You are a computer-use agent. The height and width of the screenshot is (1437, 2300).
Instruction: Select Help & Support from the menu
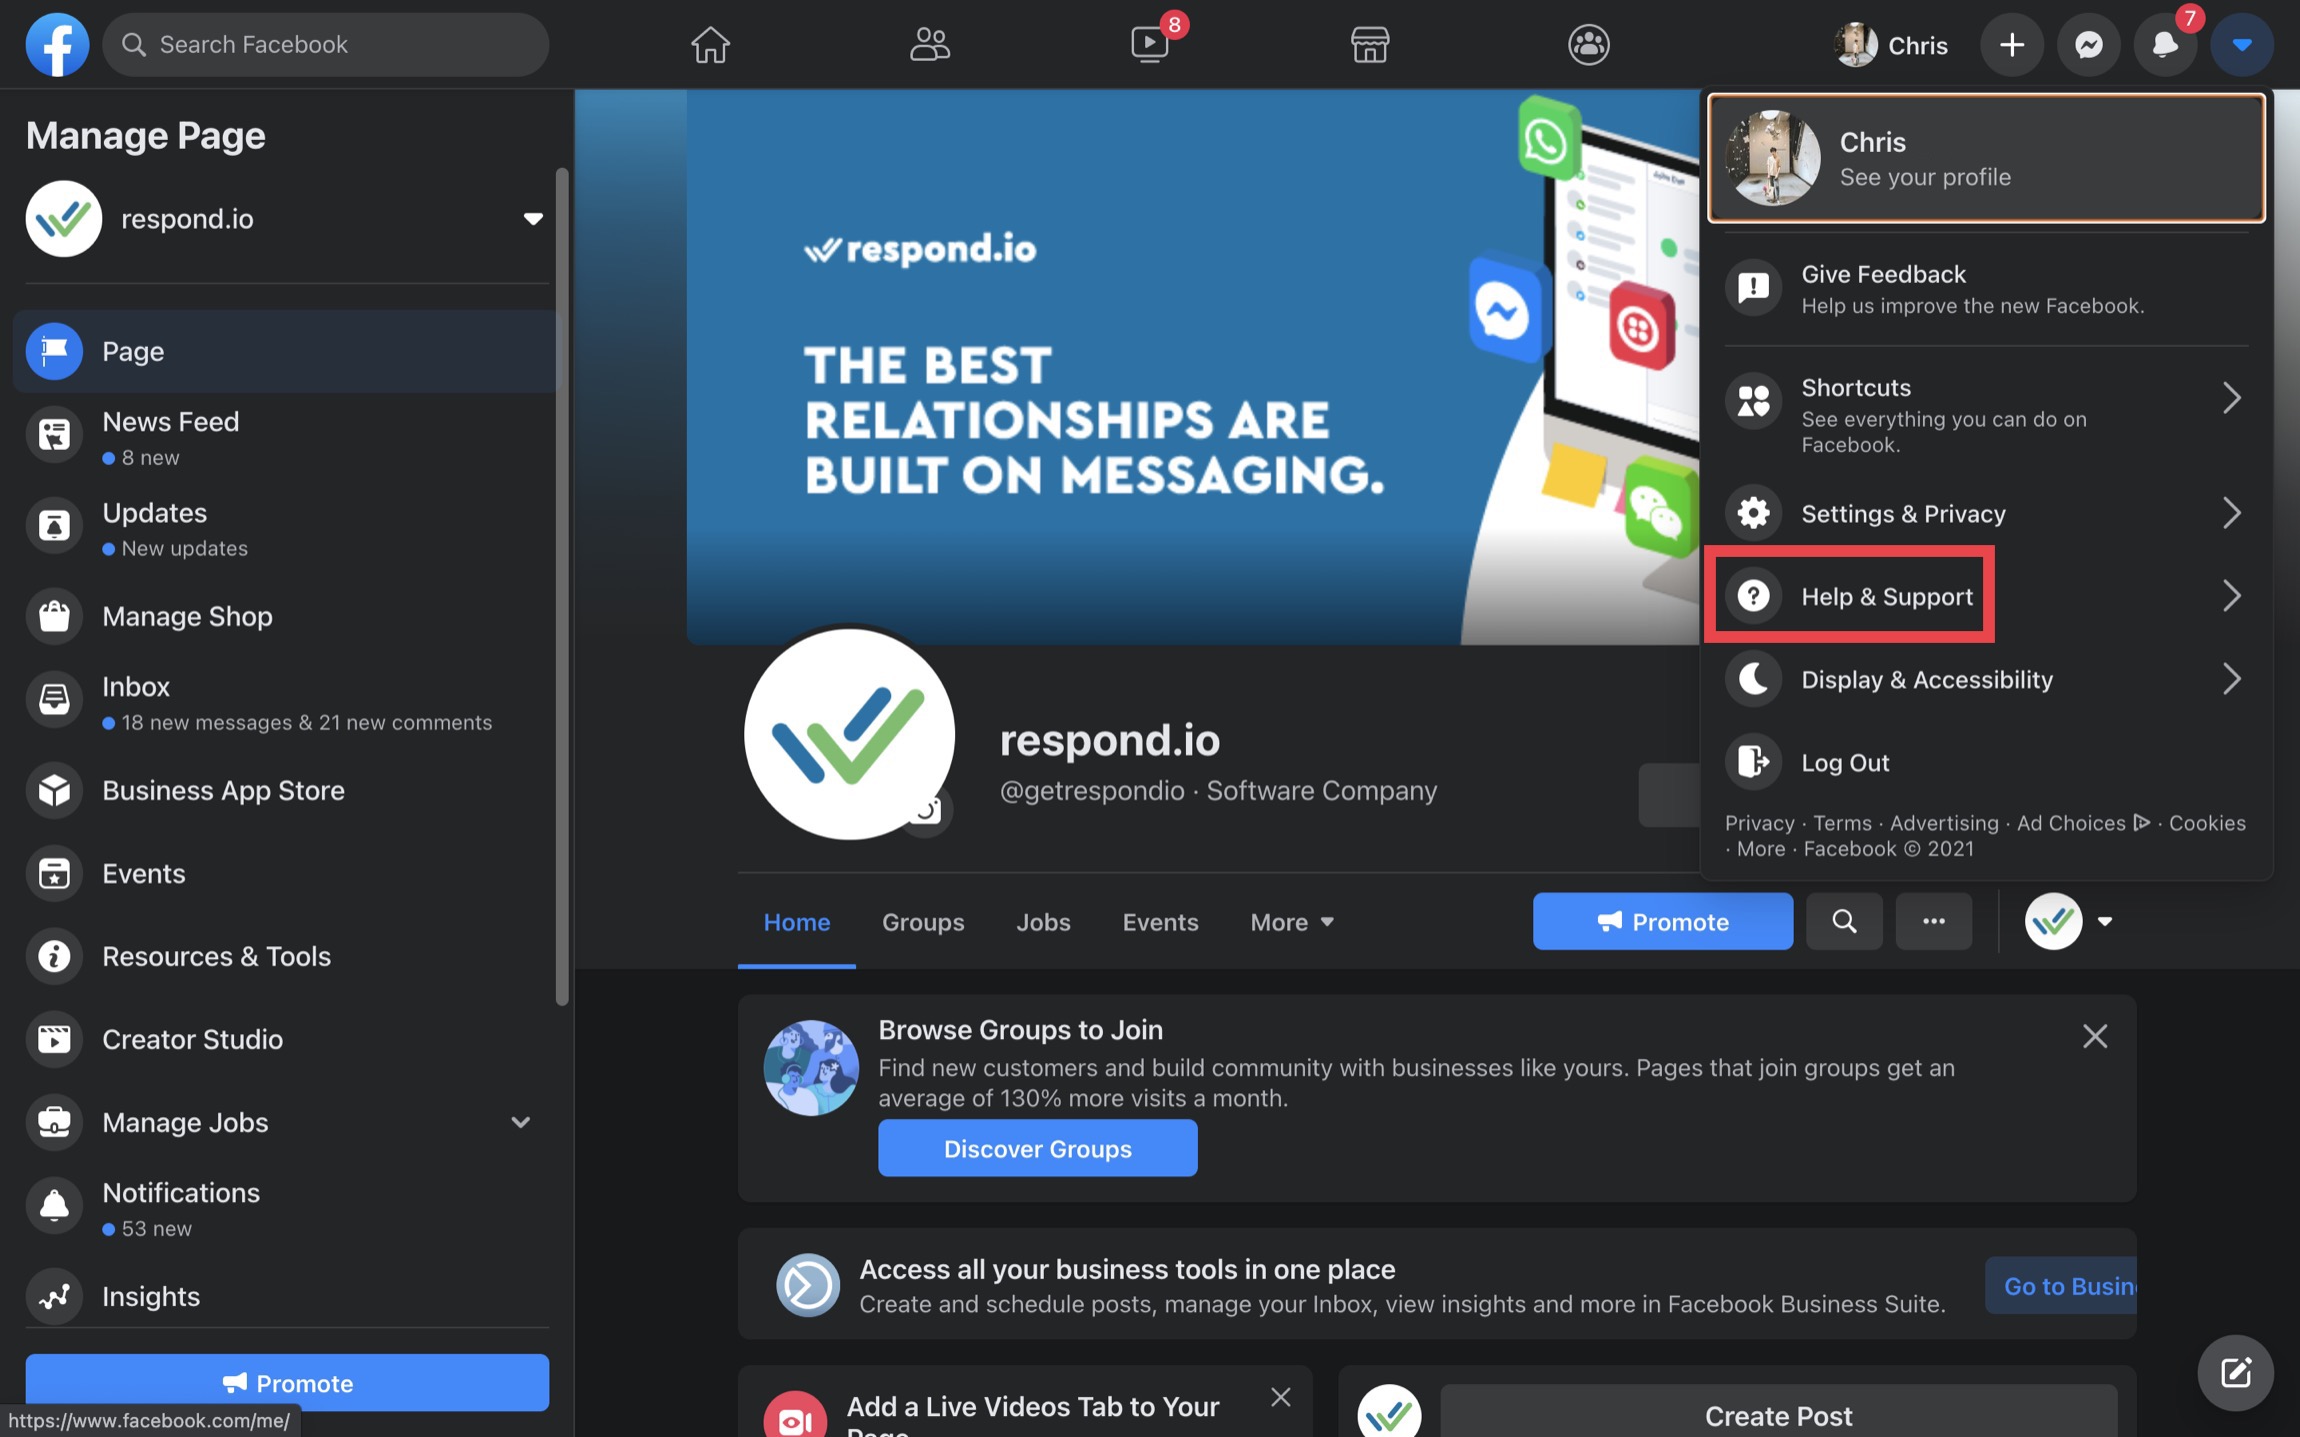click(x=1886, y=596)
